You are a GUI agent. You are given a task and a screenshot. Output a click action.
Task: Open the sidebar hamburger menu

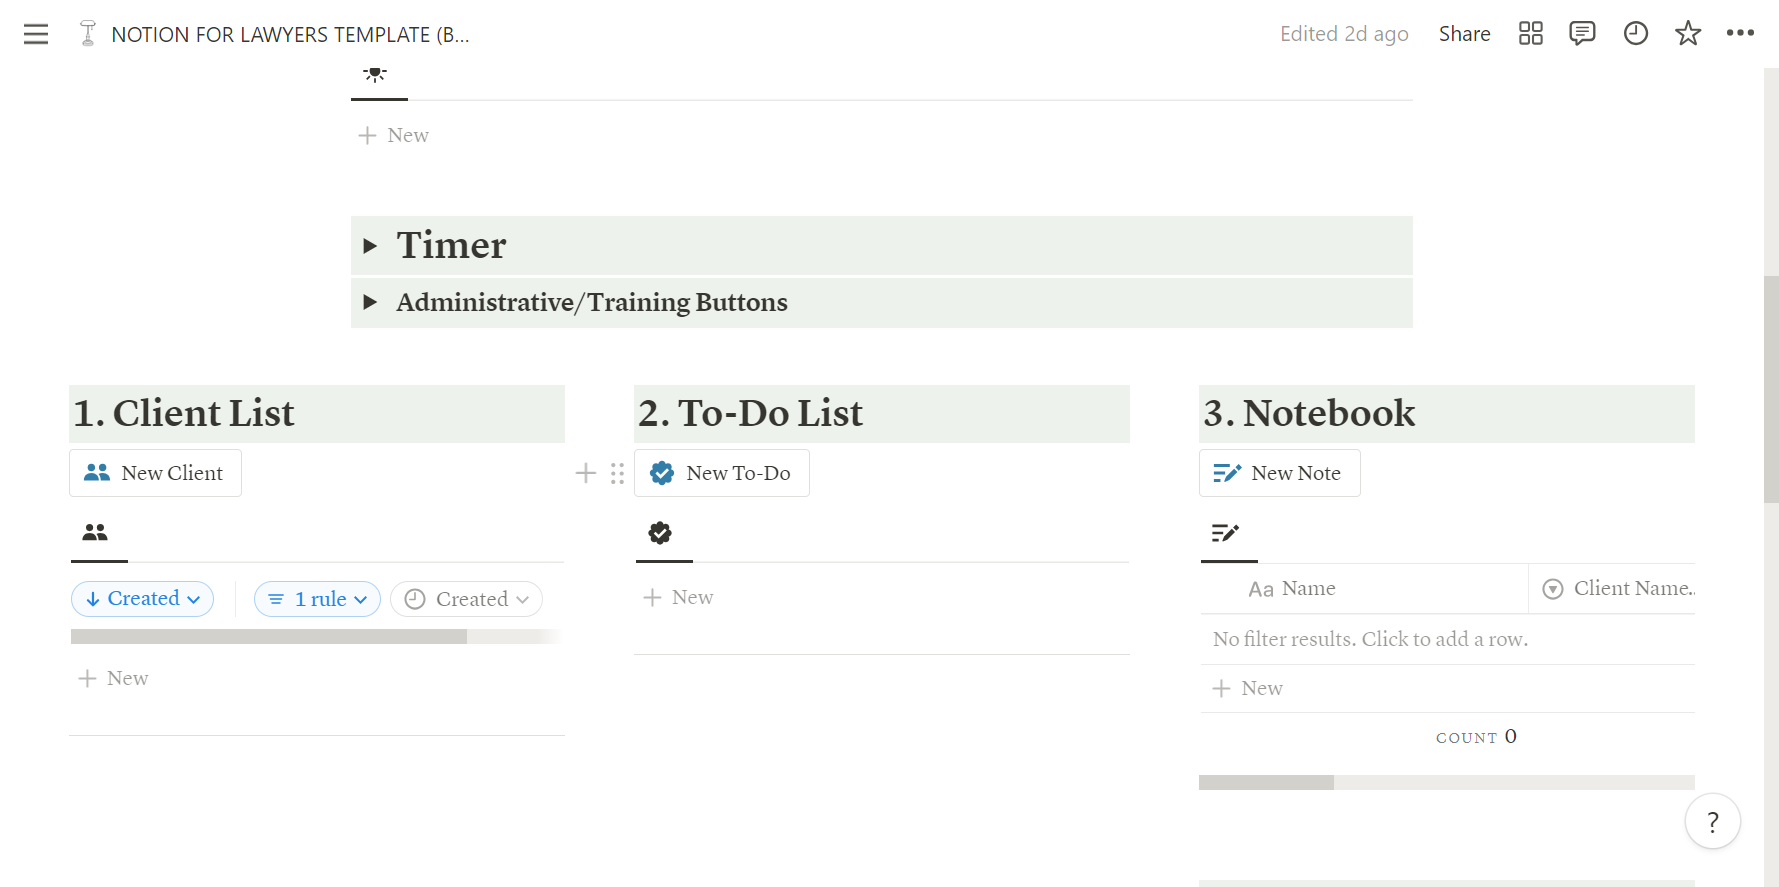[36, 34]
